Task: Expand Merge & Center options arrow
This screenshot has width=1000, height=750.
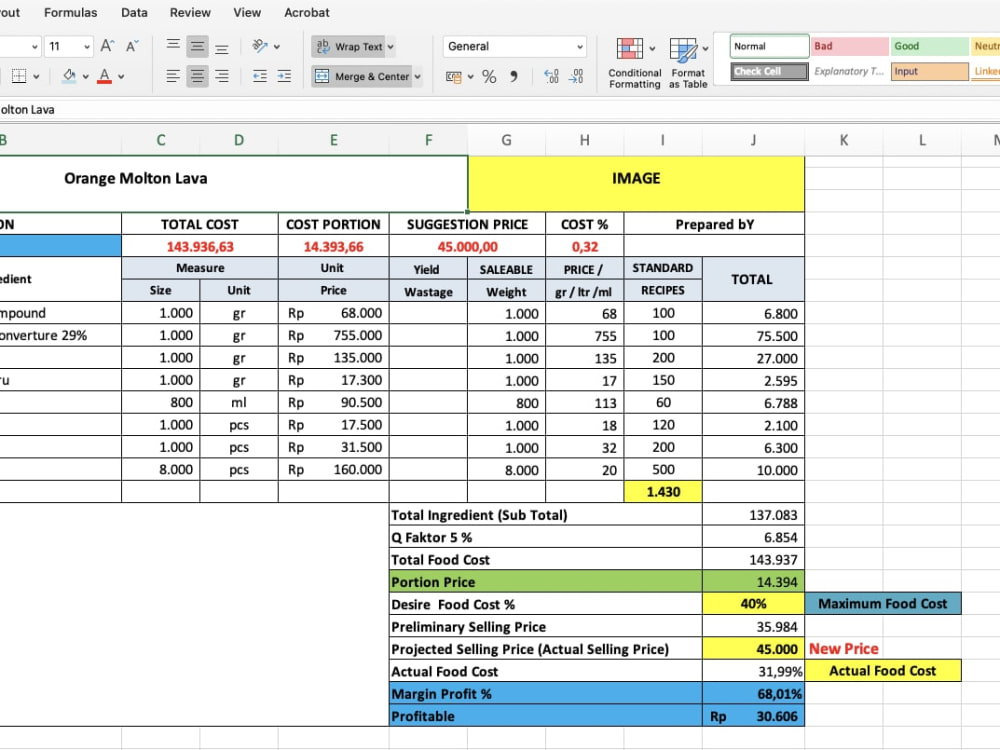Action: [x=418, y=77]
